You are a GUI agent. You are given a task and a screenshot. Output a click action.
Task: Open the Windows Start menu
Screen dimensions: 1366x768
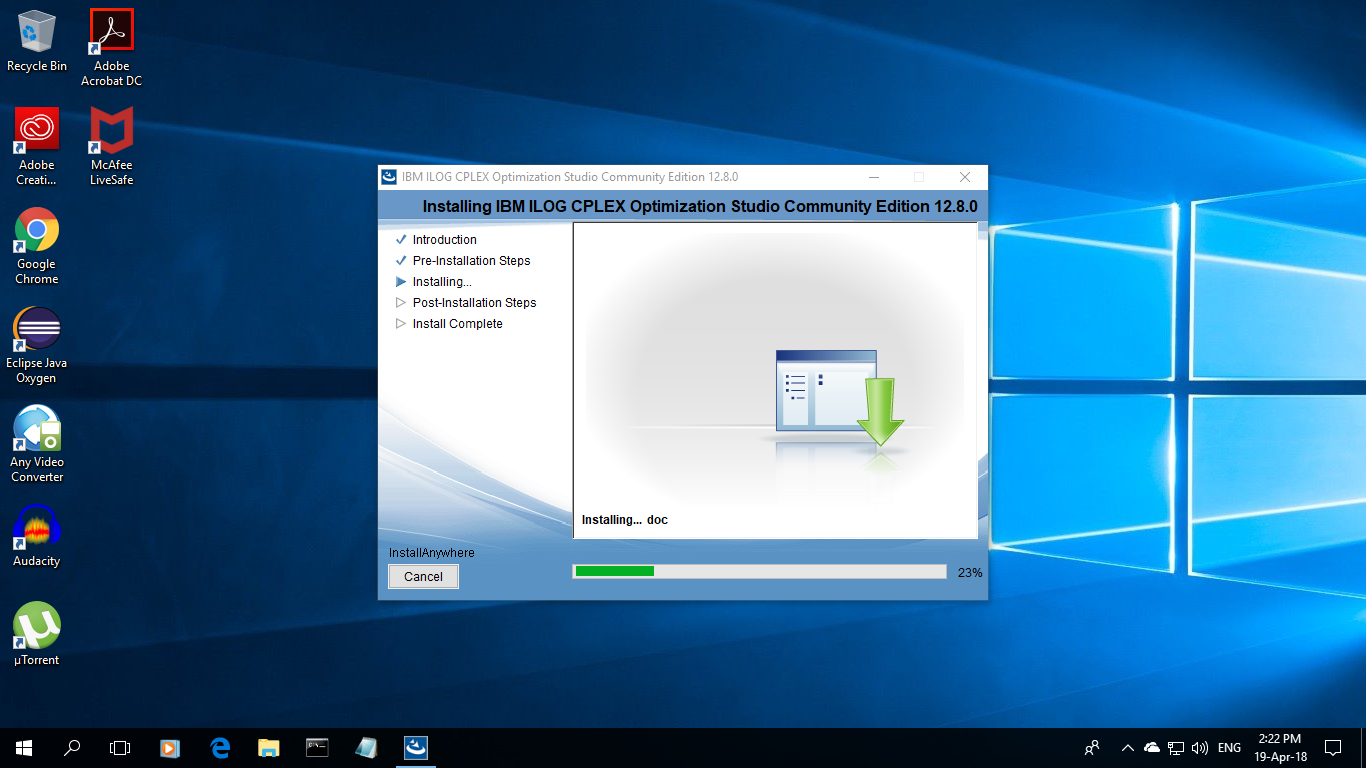(x=24, y=747)
